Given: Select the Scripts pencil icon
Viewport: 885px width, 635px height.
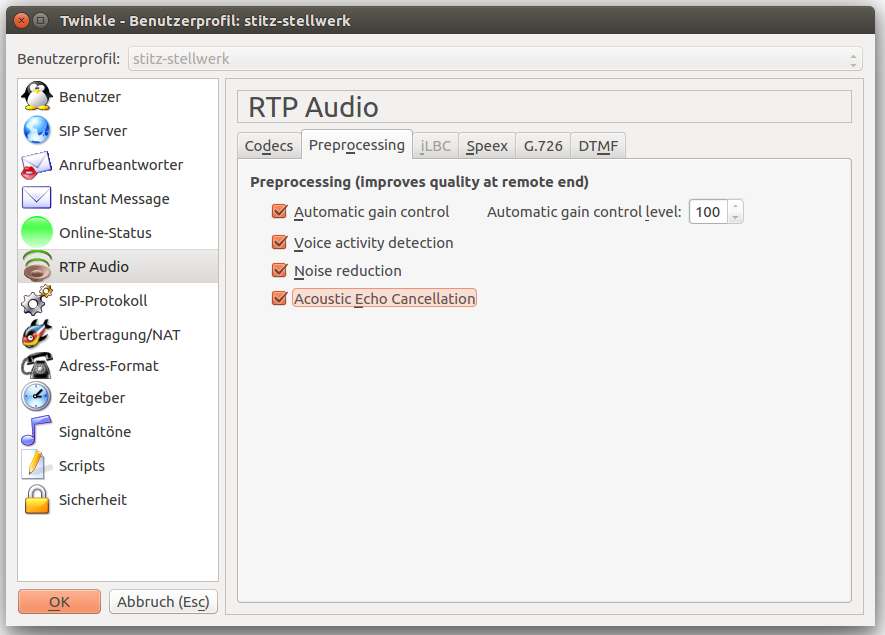Looking at the screenshot, I should pos(36,465).
